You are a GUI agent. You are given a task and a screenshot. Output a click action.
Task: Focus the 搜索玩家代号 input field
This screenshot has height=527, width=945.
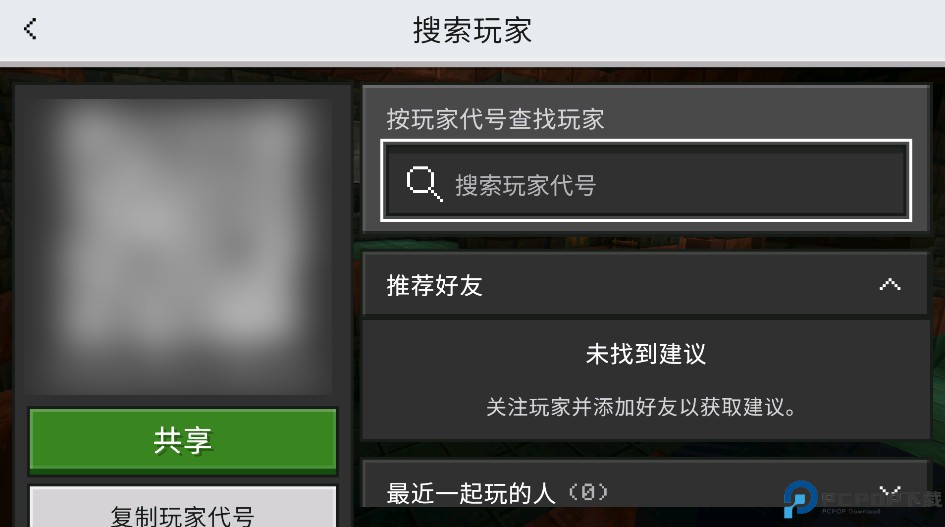click(x=646, y=181)
